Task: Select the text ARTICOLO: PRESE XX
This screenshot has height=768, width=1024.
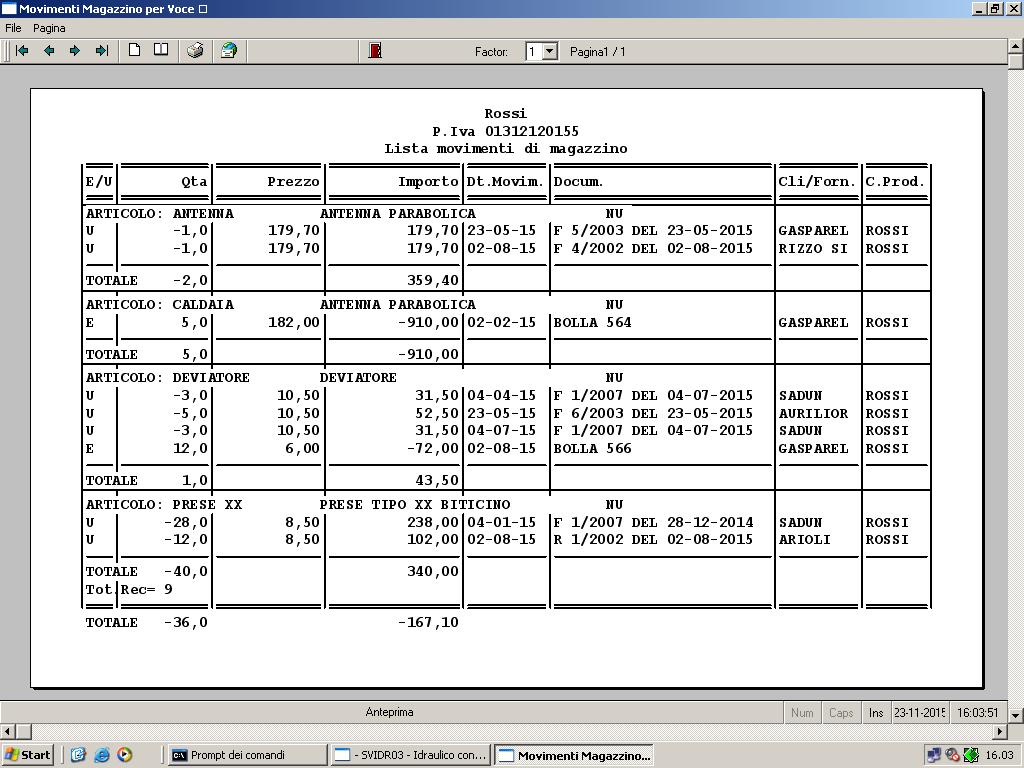Action: 164,504
